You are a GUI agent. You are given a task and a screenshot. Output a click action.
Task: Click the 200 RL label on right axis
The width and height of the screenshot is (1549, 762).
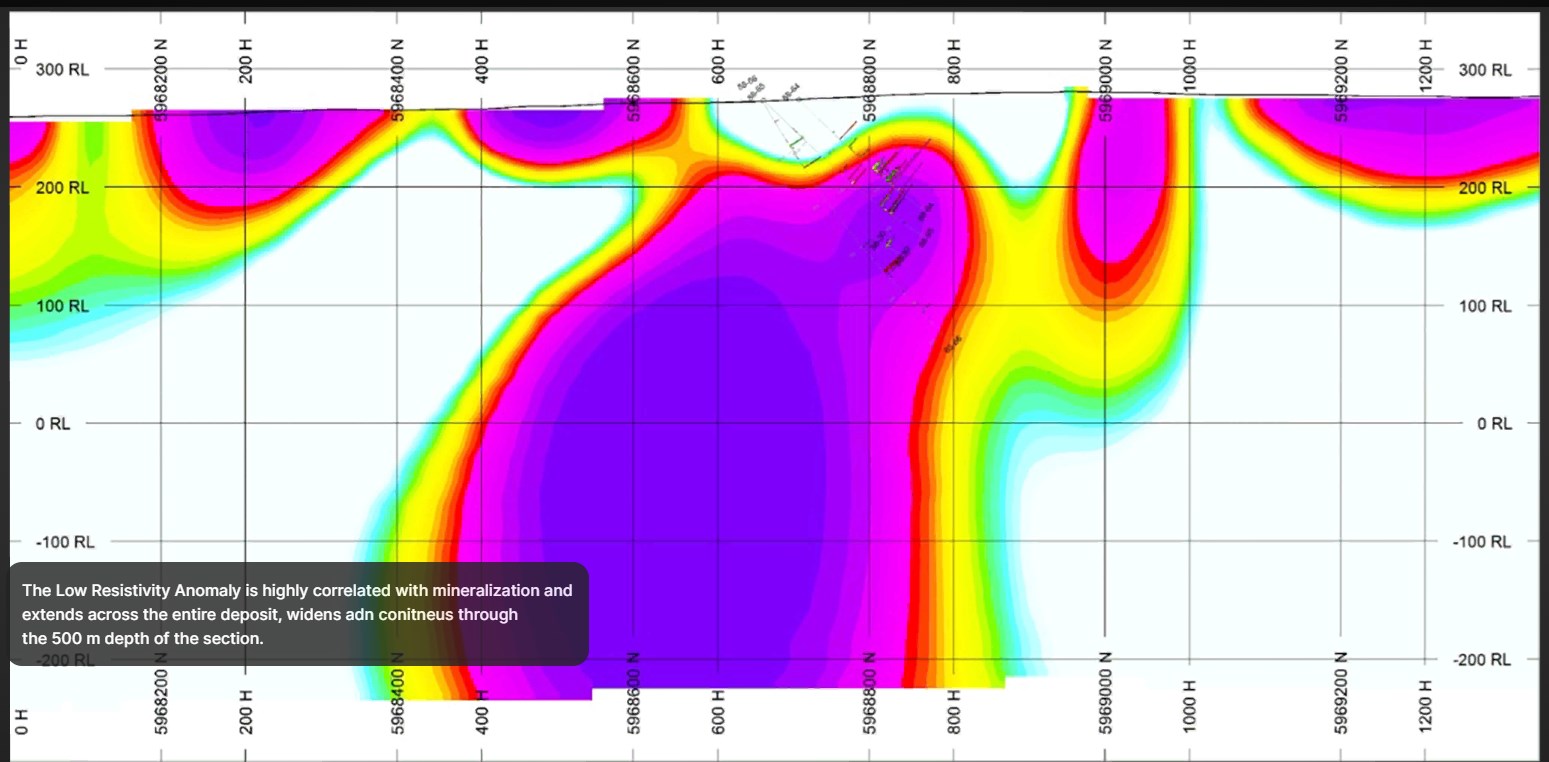(x=1485, y=188)
